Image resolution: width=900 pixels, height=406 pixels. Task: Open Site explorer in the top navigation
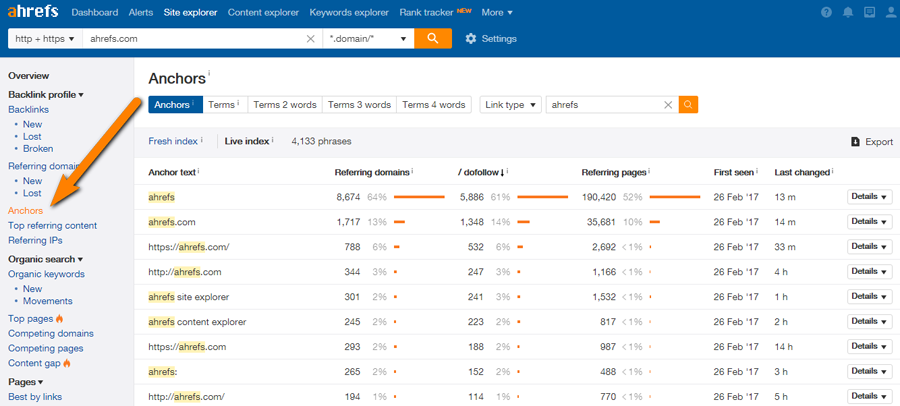pos(191,12)
